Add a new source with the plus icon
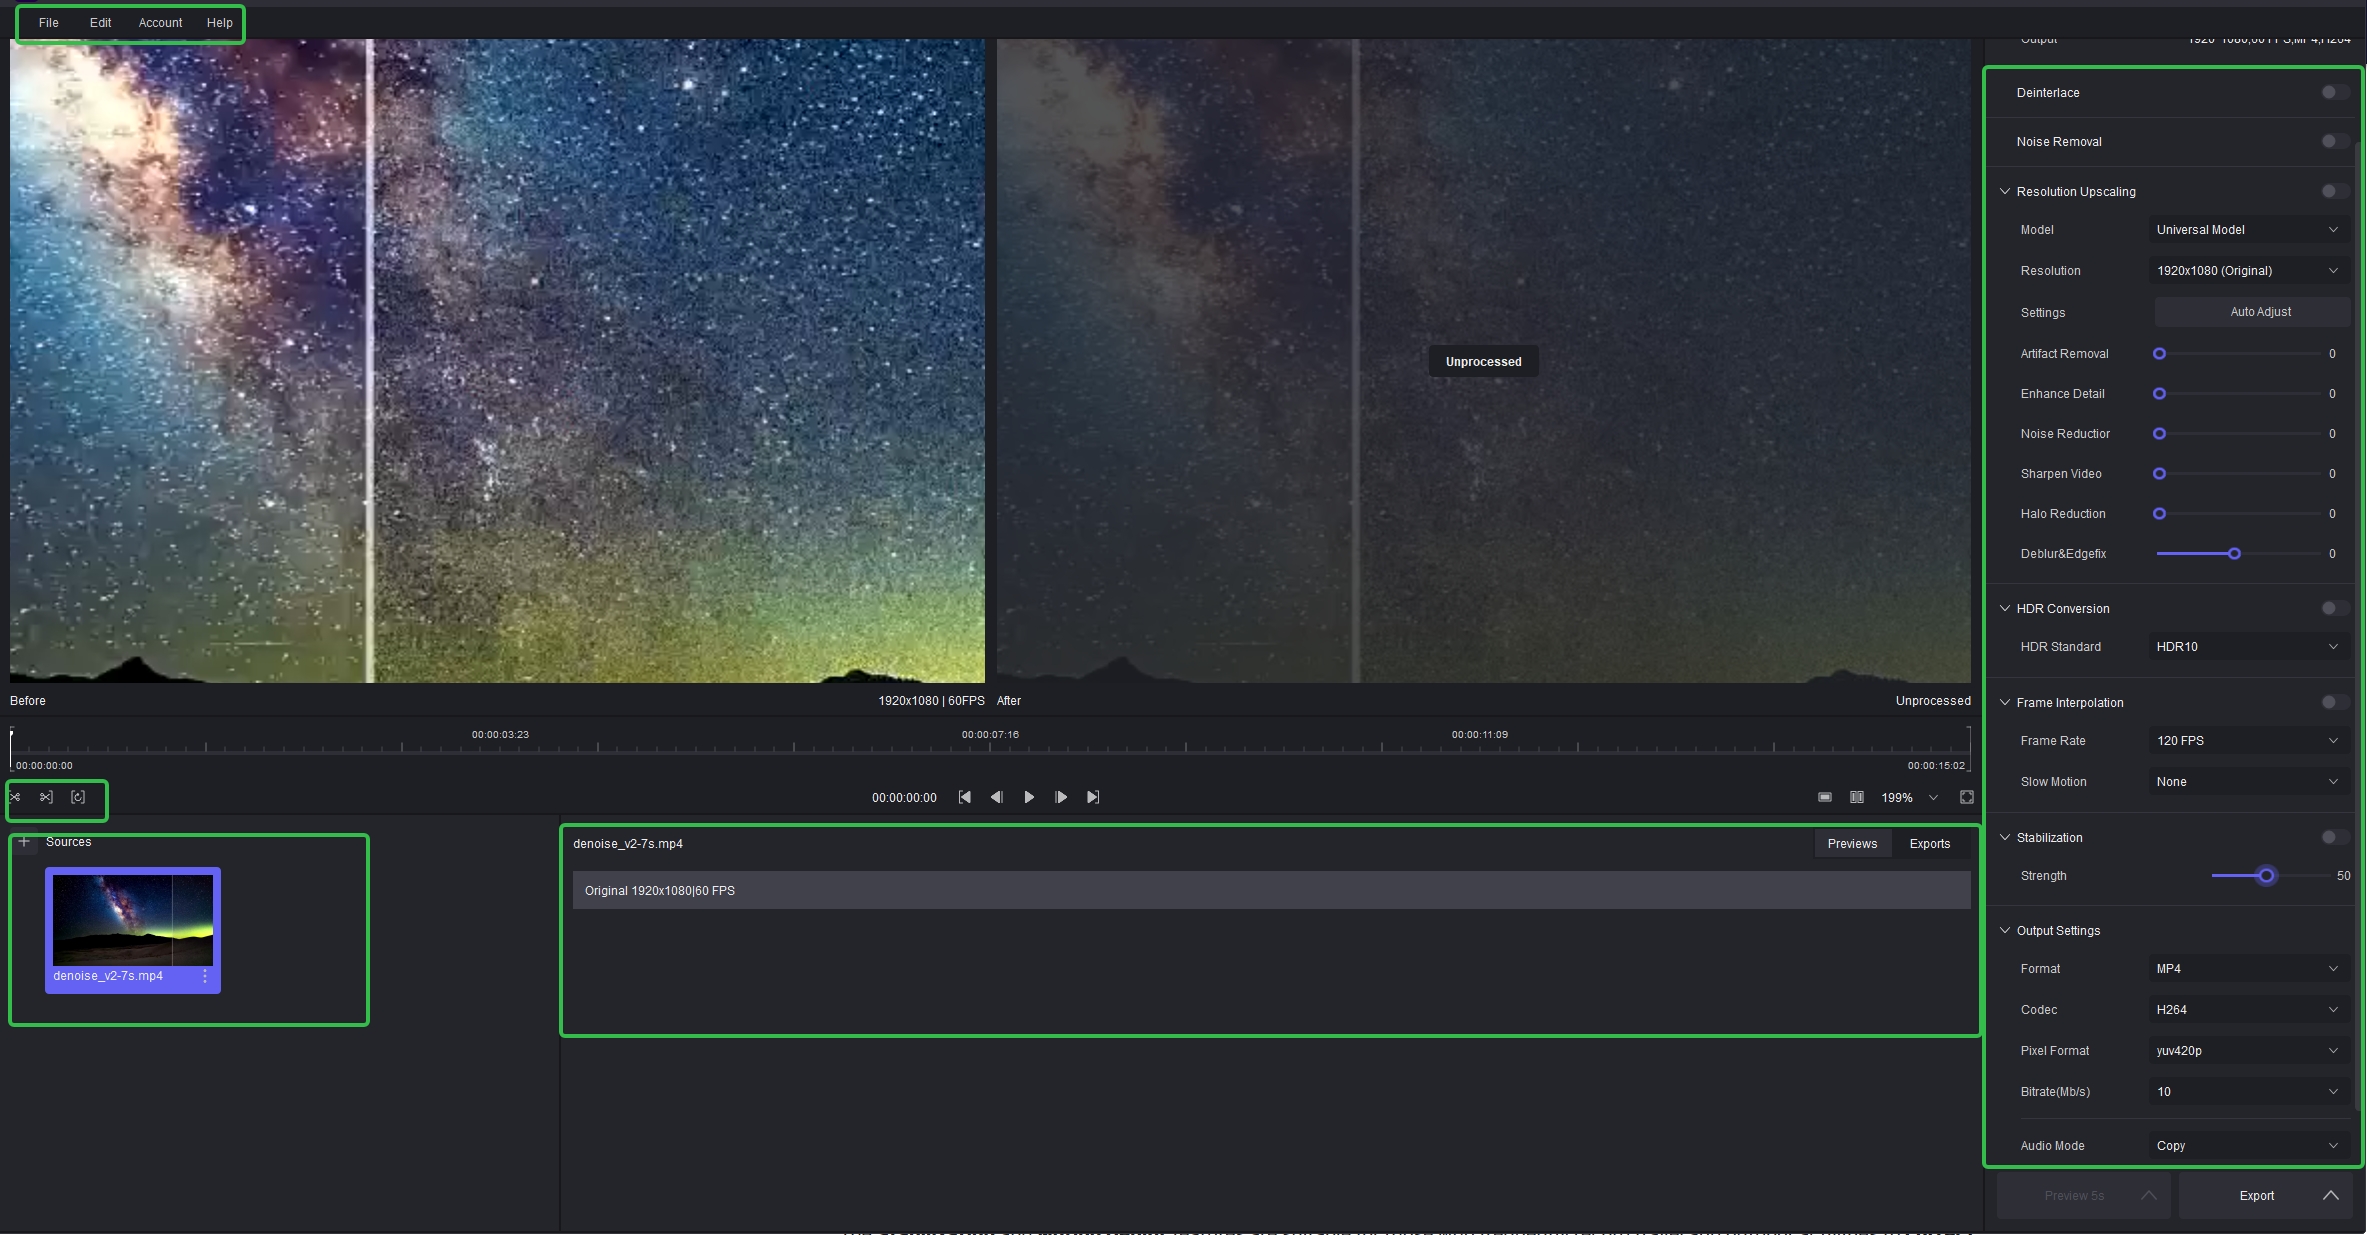2367x1235 pixels. coord(23,842)
